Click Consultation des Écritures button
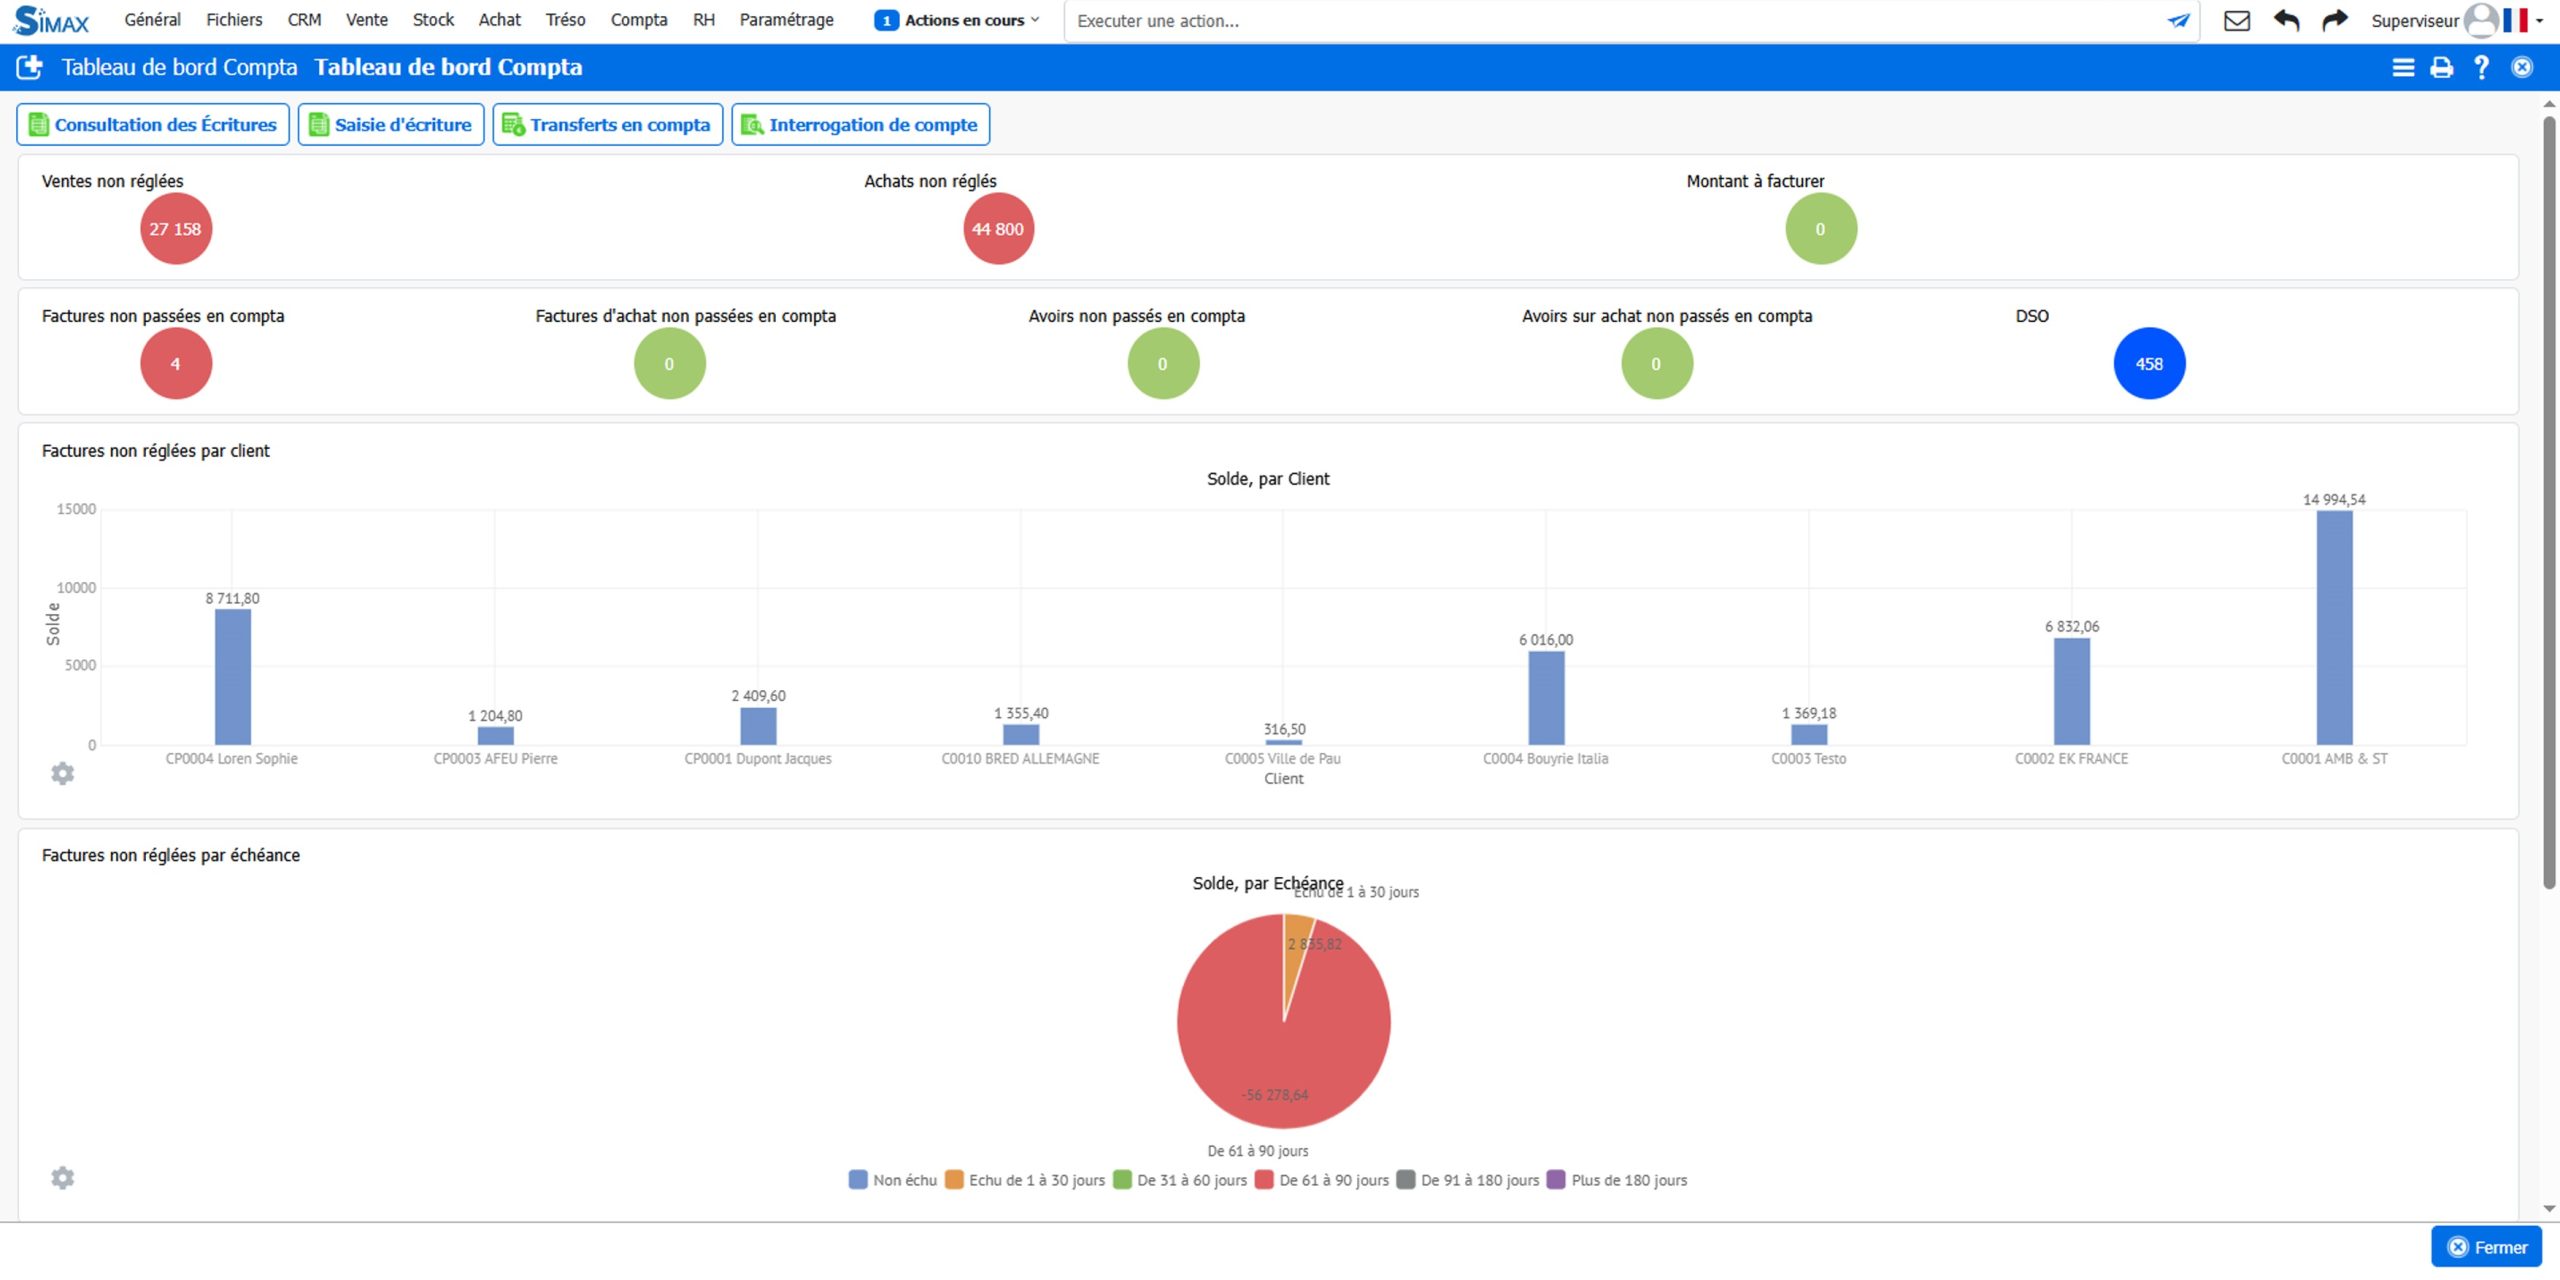This screenshot has width=2560, height=1280. coord(153,125)
